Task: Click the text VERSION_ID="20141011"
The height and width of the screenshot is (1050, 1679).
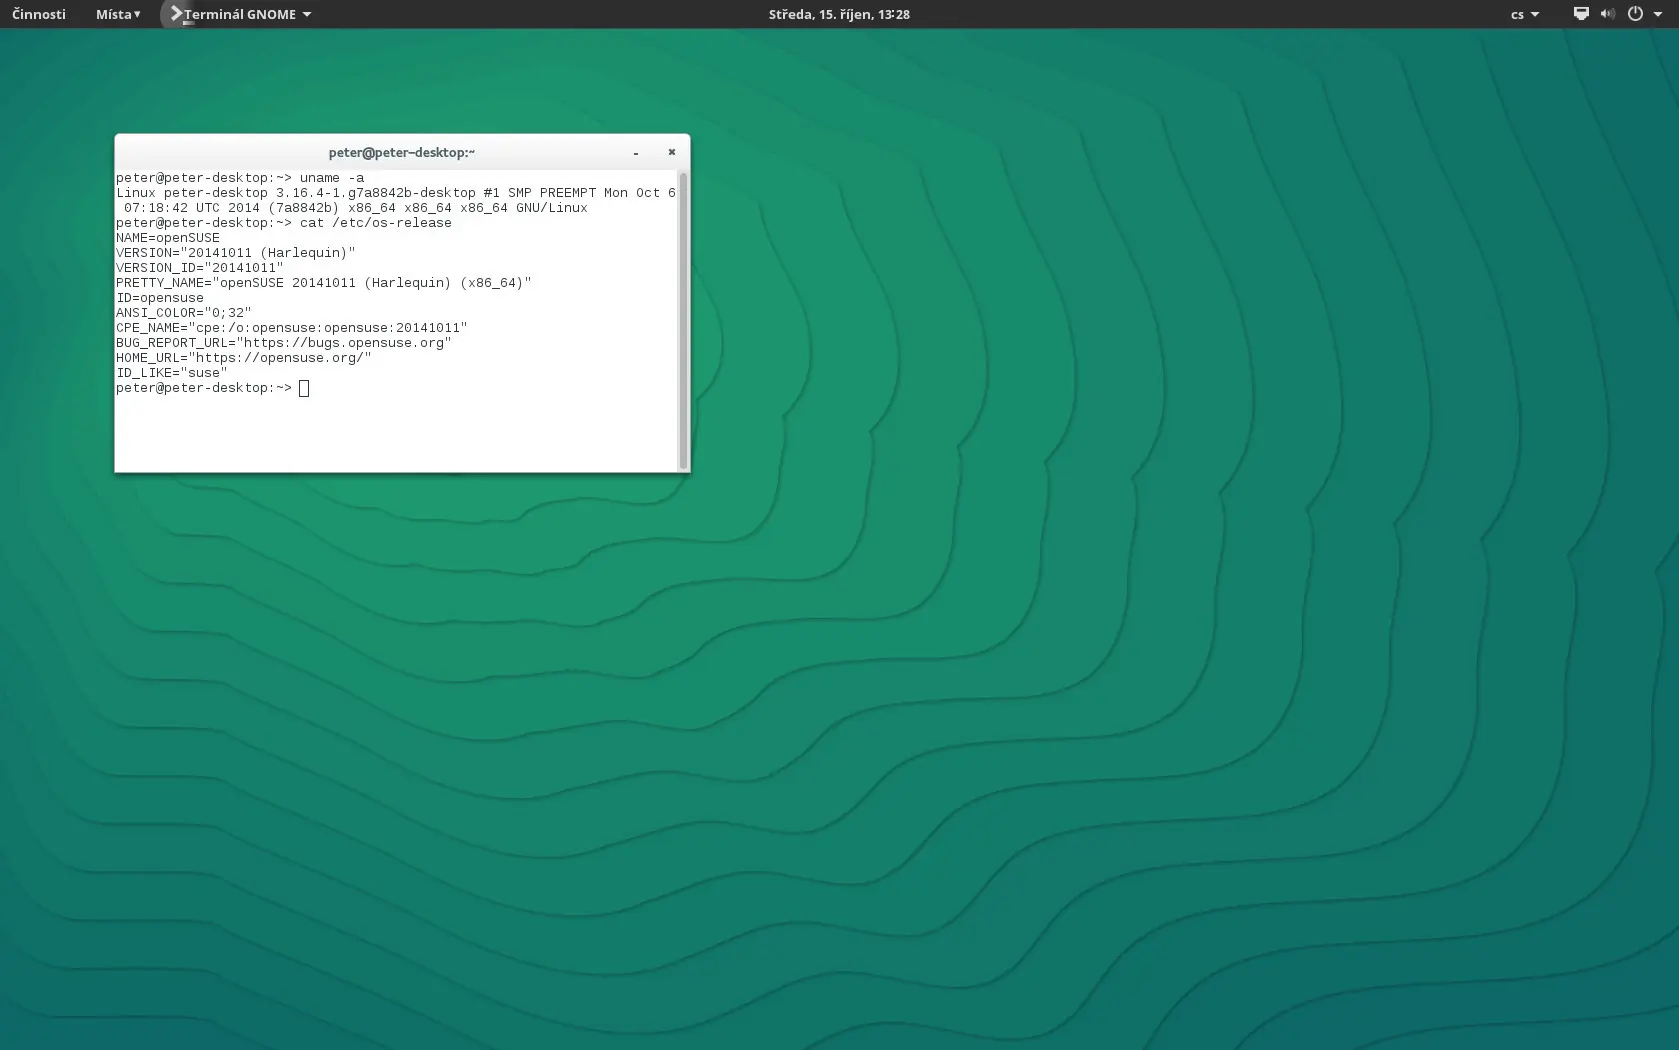Action: point(200,268)
